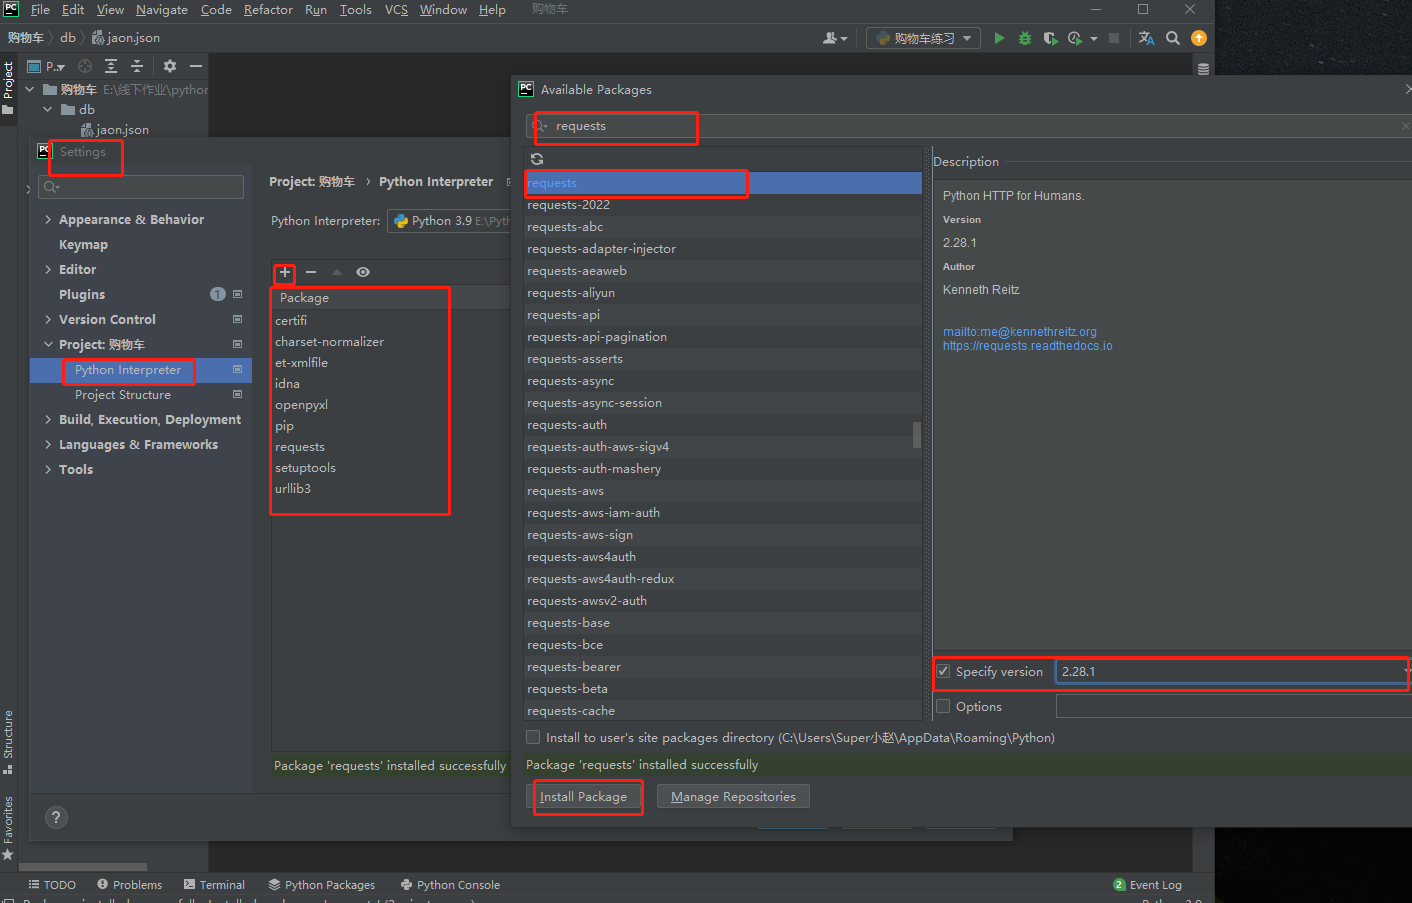Viewport: 1412px width, 903px height.
Task: Open the Structure side tool tab
Action: [x=8, y=742]
